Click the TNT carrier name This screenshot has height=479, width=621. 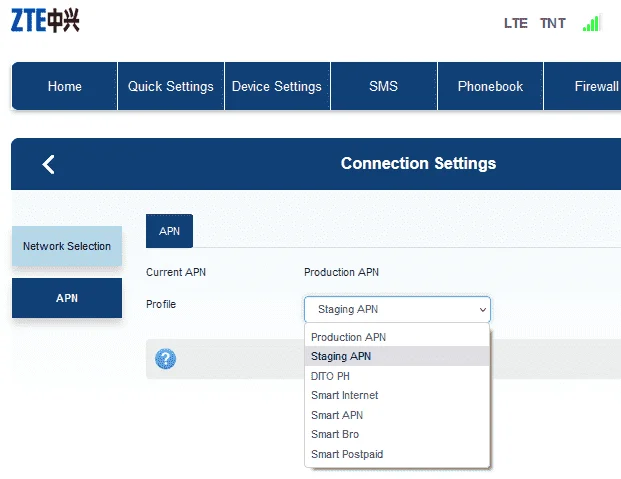tap(553, 23)
